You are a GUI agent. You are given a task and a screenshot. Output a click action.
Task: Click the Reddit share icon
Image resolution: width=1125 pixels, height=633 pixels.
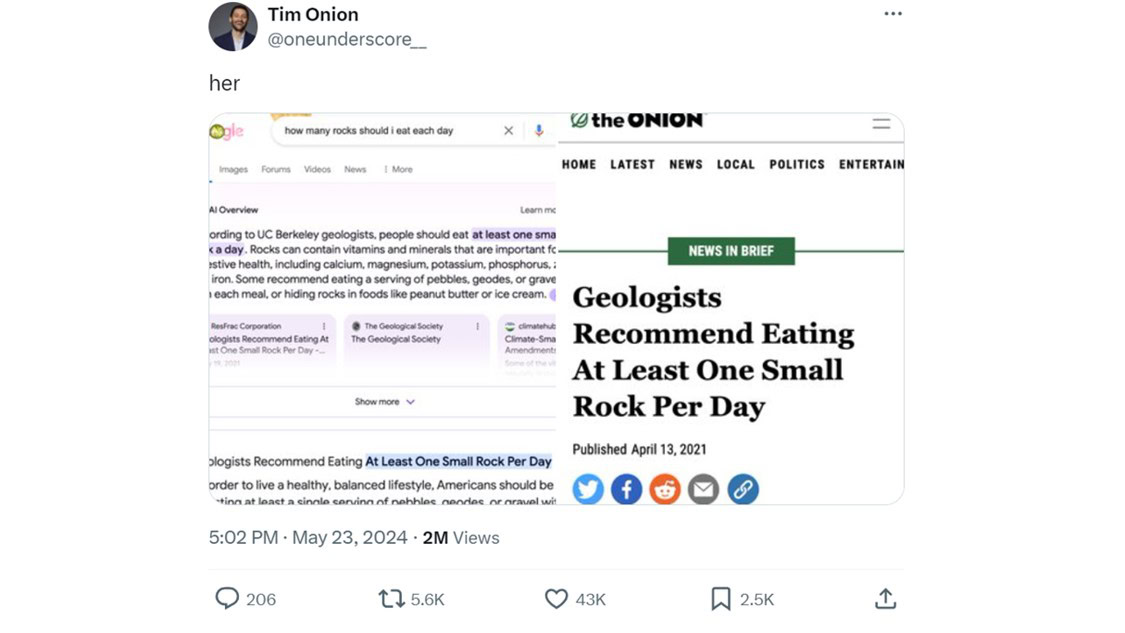tap(665, 489)
